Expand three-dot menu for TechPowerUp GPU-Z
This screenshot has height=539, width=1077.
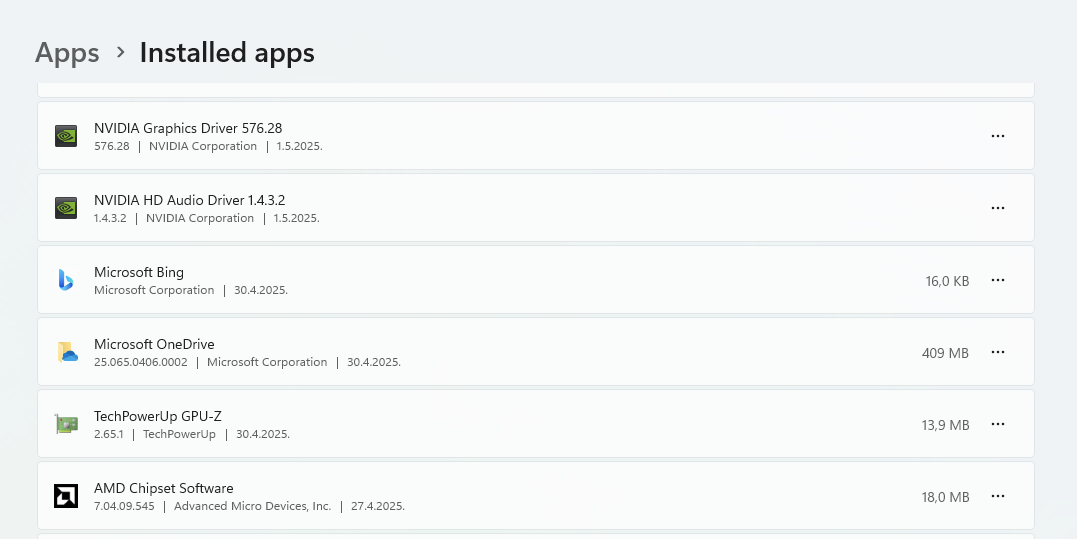pos(997,424)
